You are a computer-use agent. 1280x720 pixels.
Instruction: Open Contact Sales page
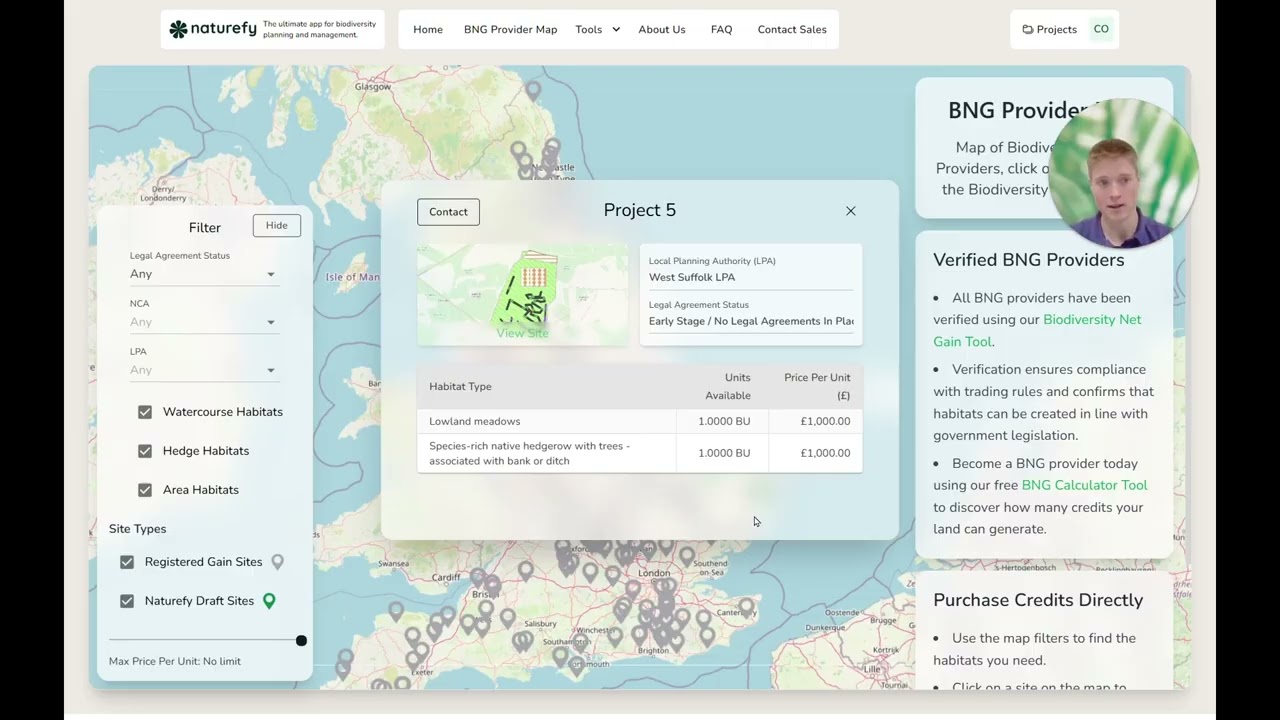[x=792, y=29]
